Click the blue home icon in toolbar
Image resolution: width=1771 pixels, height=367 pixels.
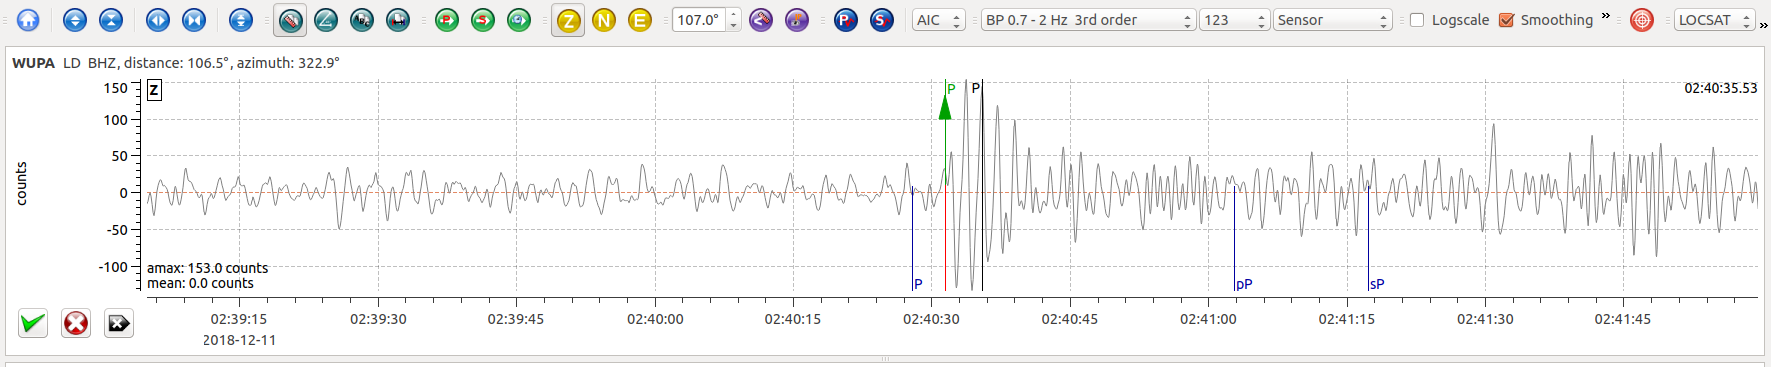(28, 19)
